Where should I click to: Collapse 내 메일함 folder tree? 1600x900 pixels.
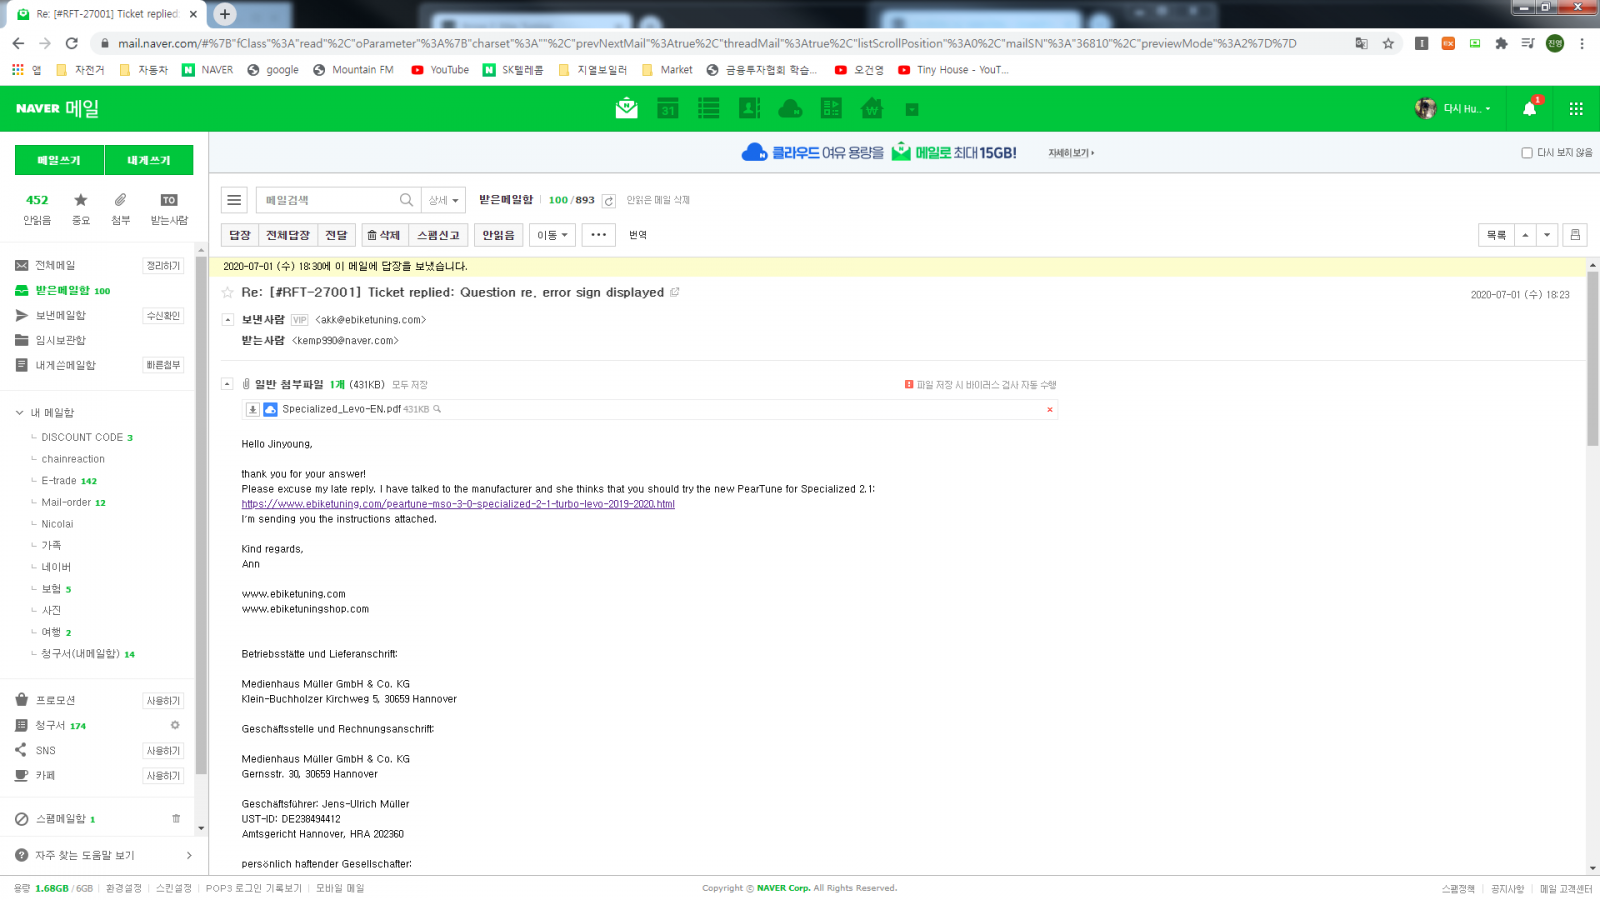19,412
